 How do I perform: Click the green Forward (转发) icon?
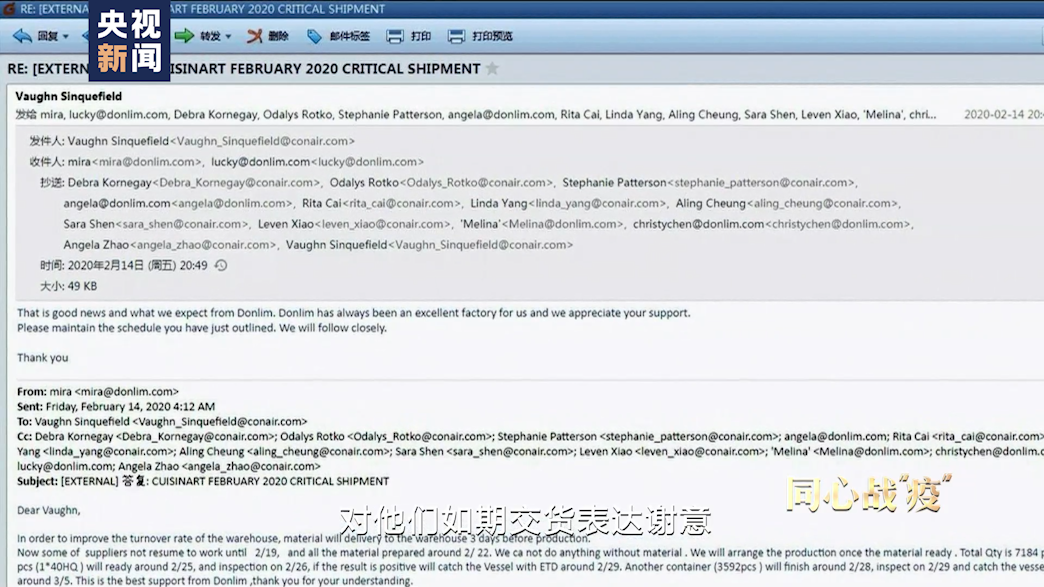click(184, 36)
